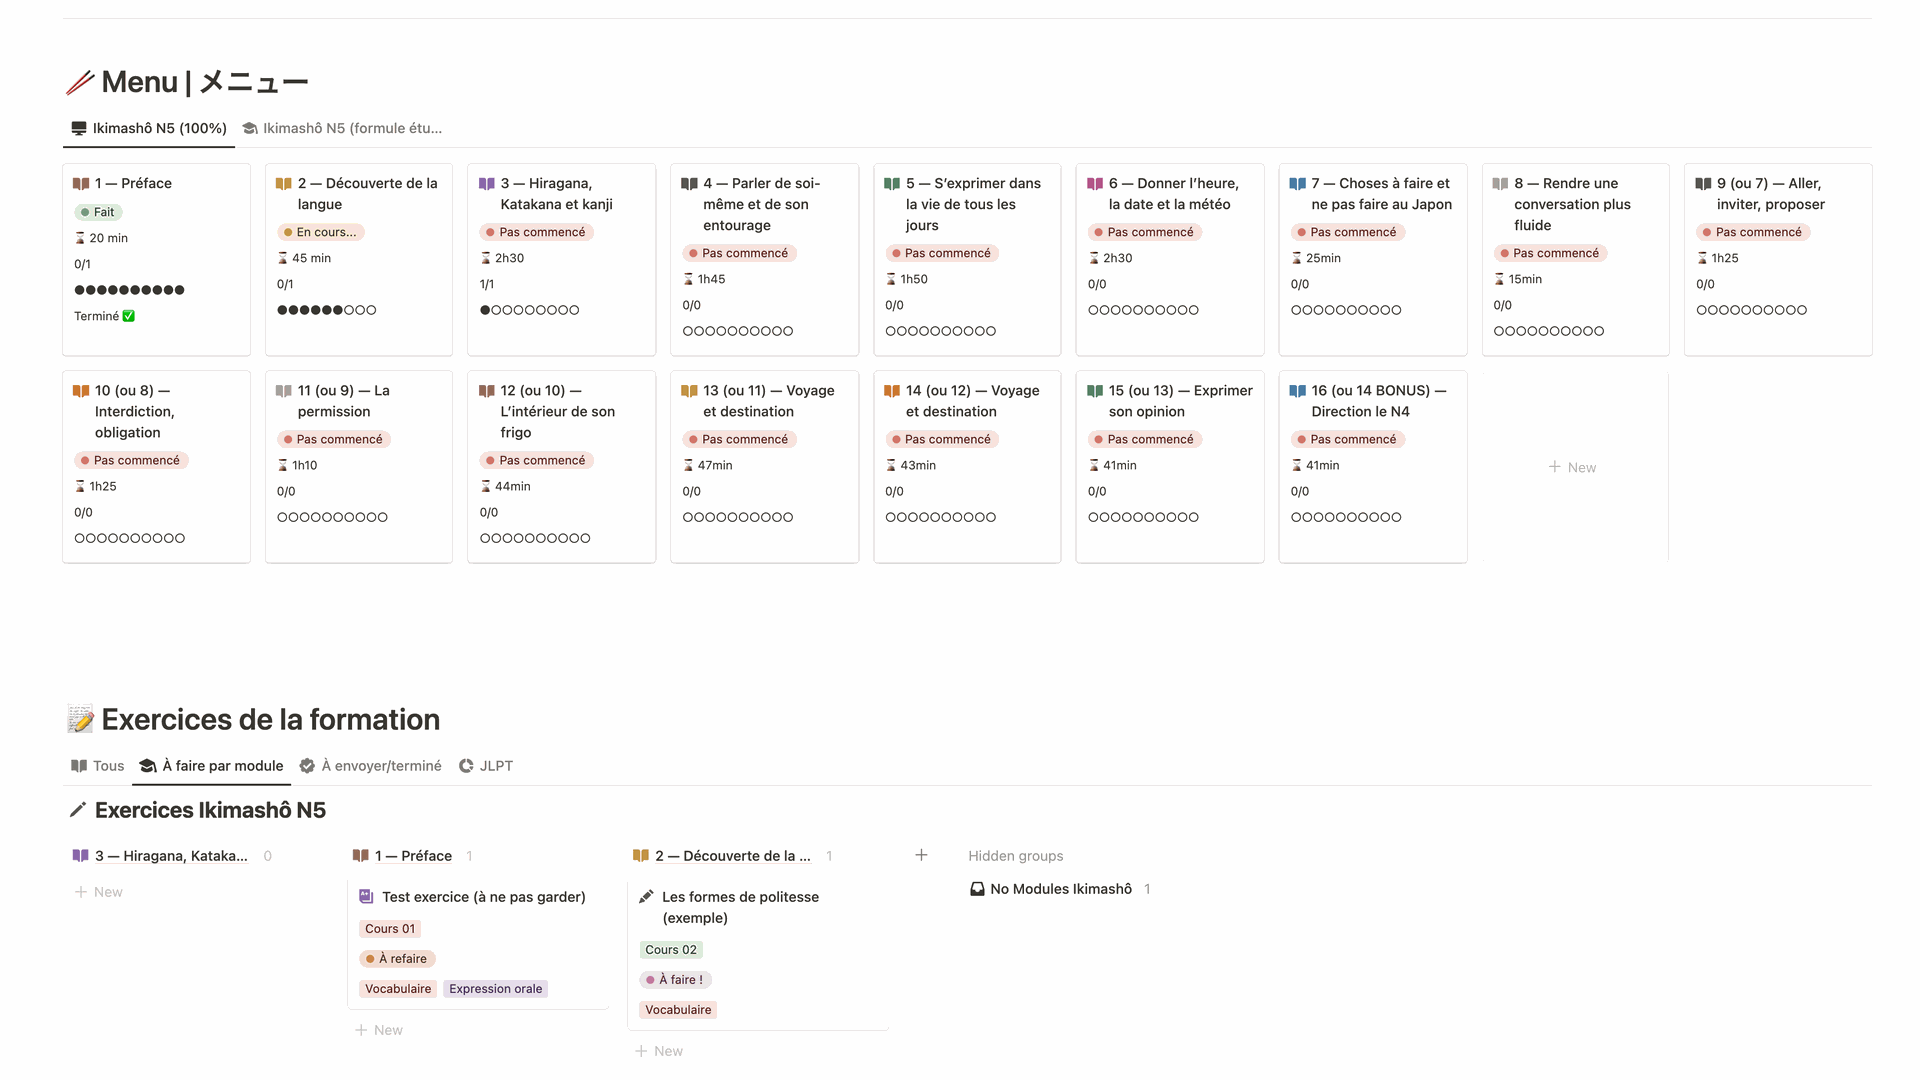1920x1080 pixels.
Task: Click plus to add a new board group
Action: click(x=921, y=856)
